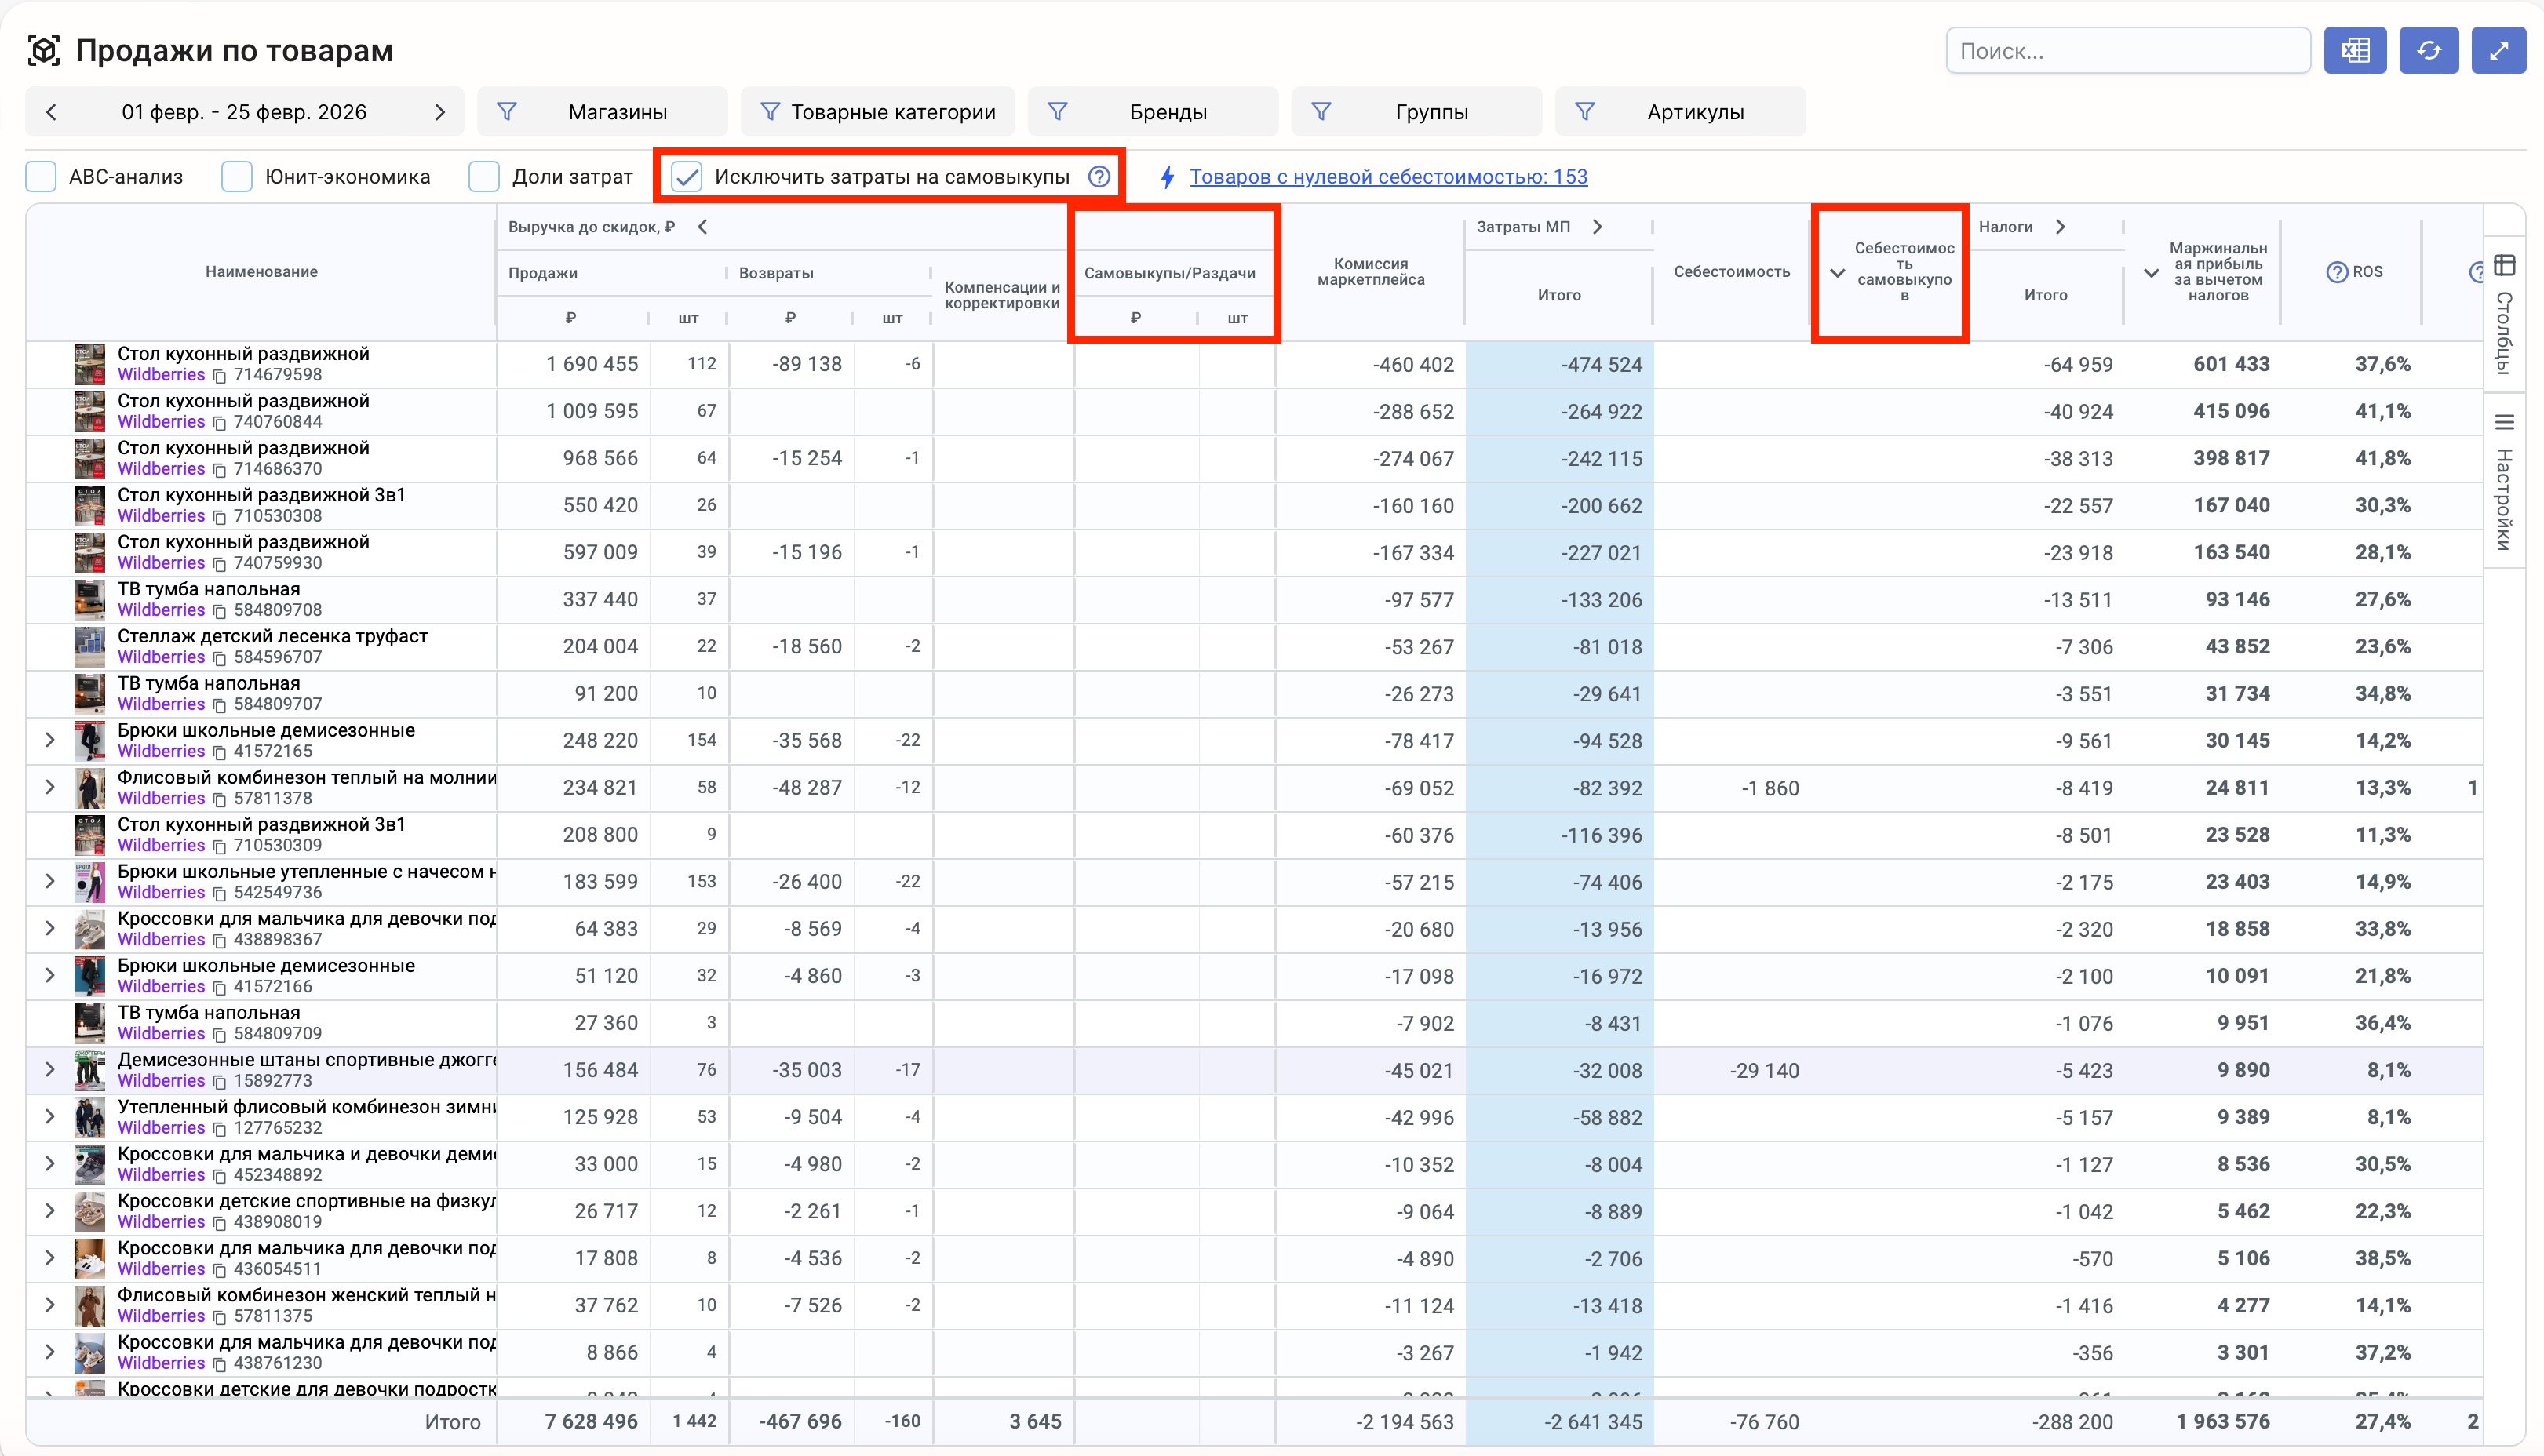
Task: Go to next date period arrow
Action: 439,112
